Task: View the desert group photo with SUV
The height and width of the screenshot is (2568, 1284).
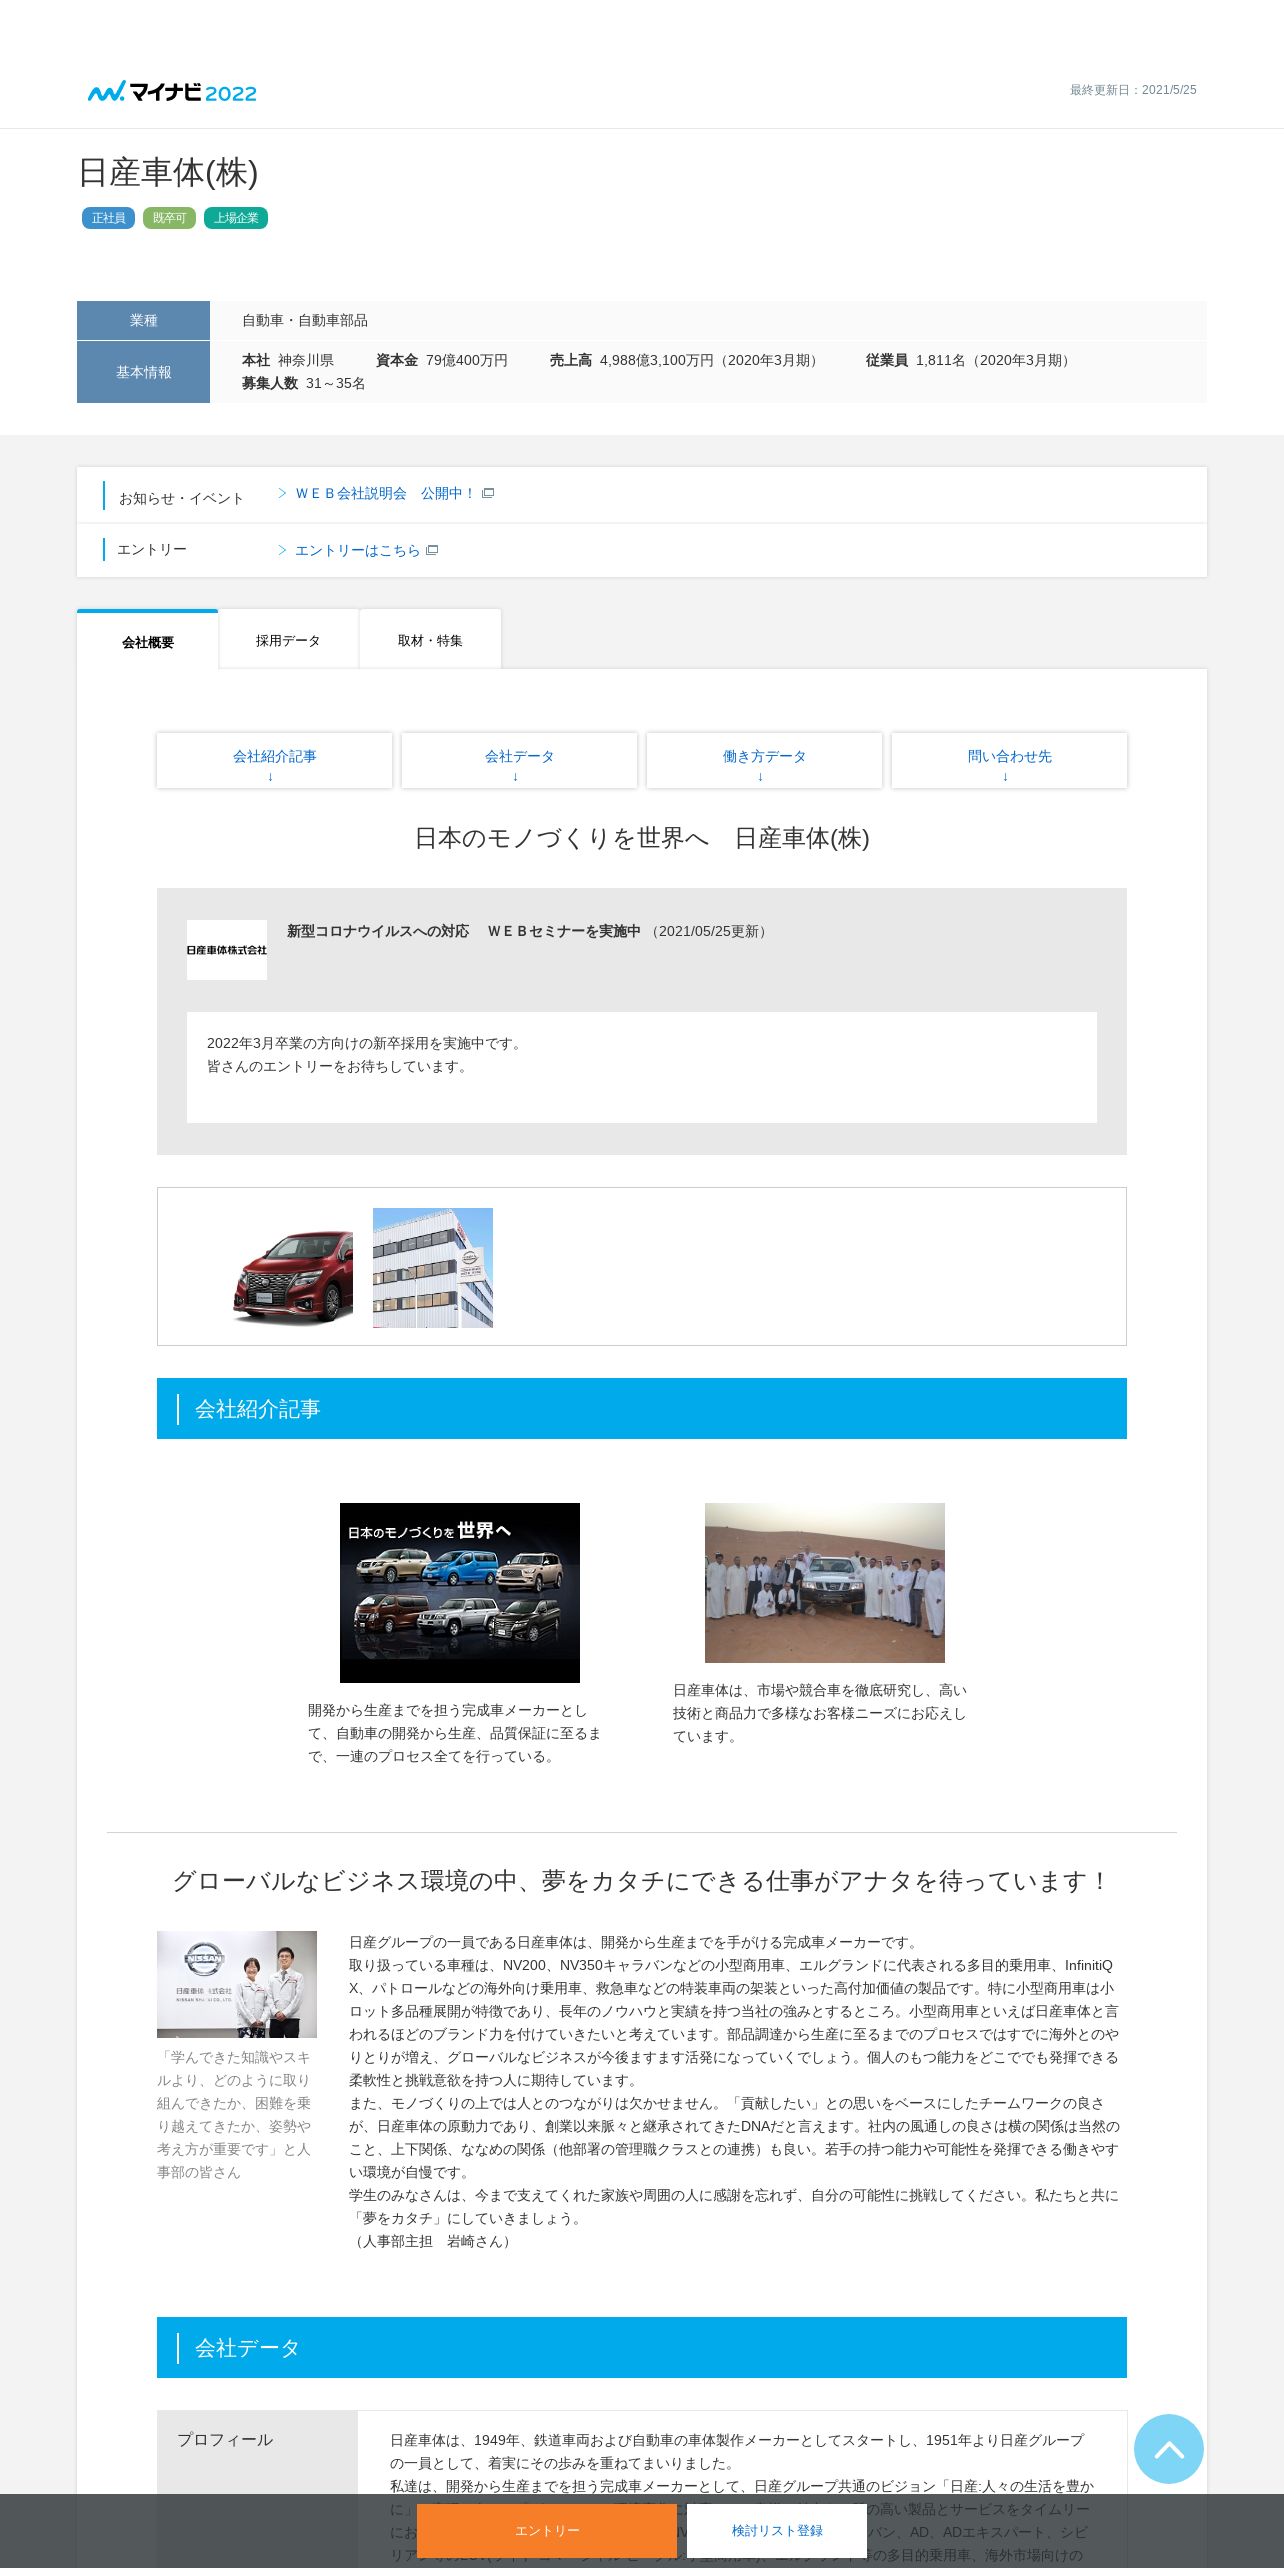Action: click(x=825, y=1582)
